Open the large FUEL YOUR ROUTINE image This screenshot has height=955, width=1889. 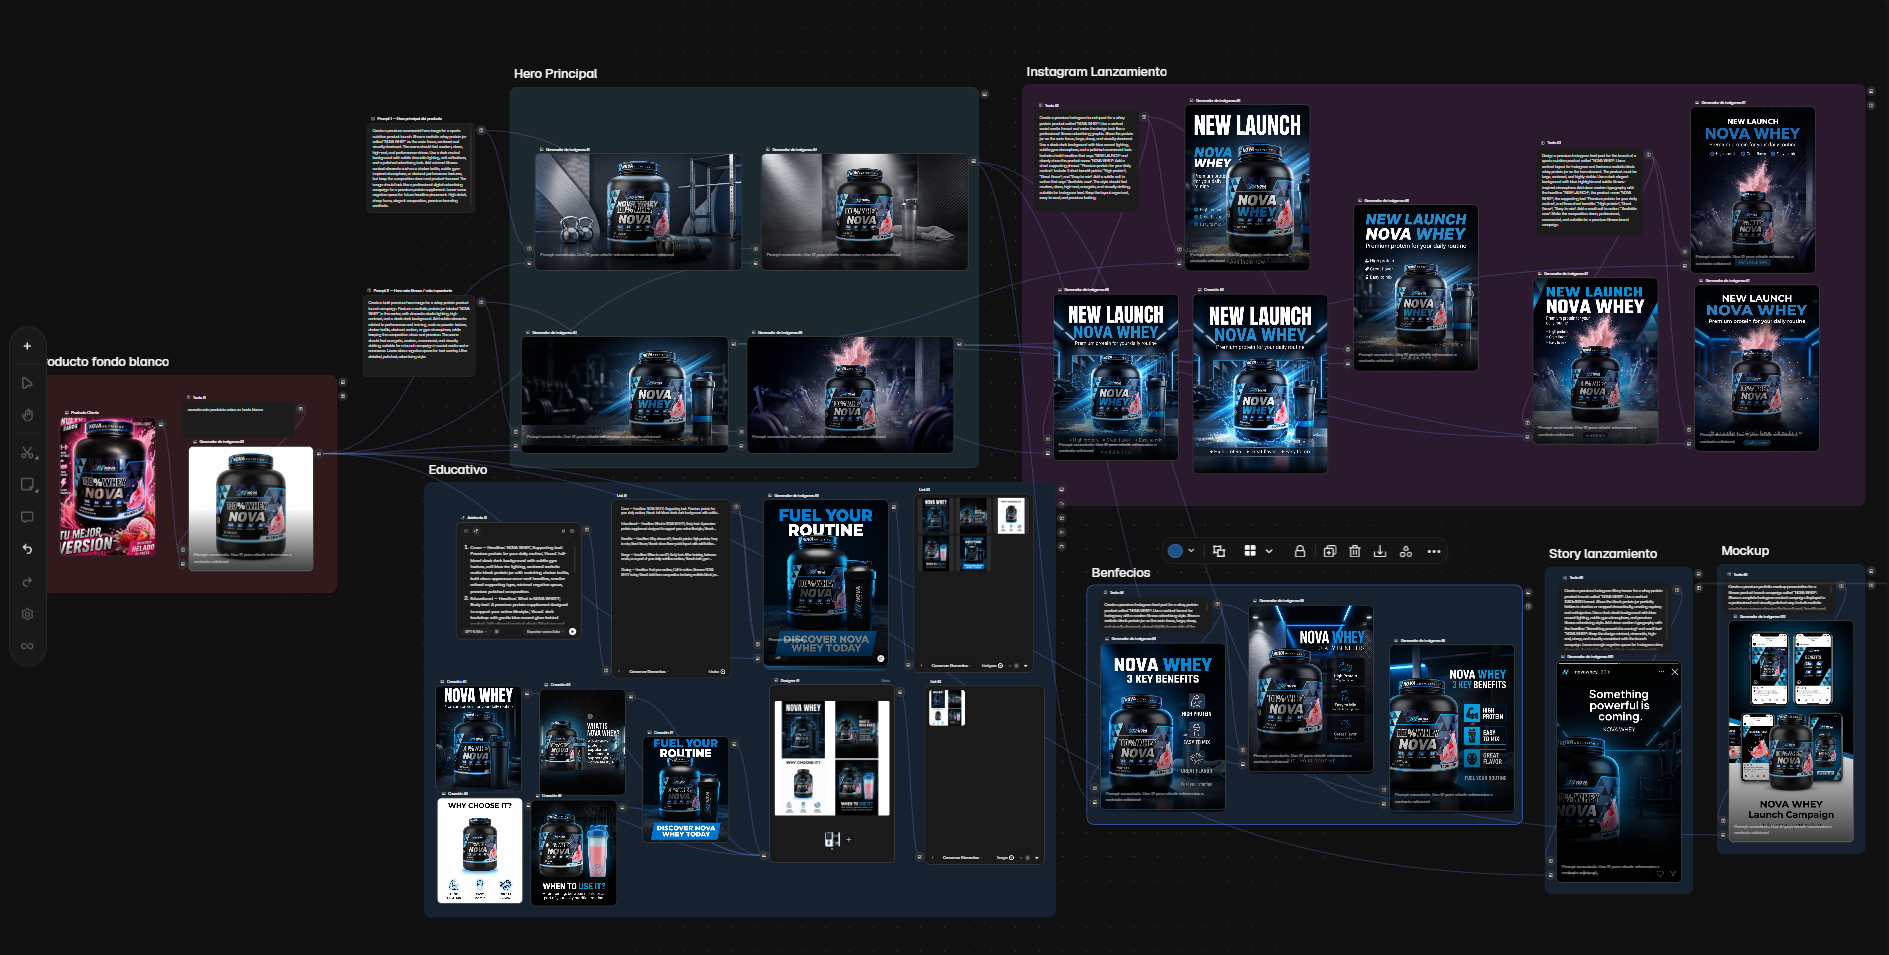pos(826,583)
